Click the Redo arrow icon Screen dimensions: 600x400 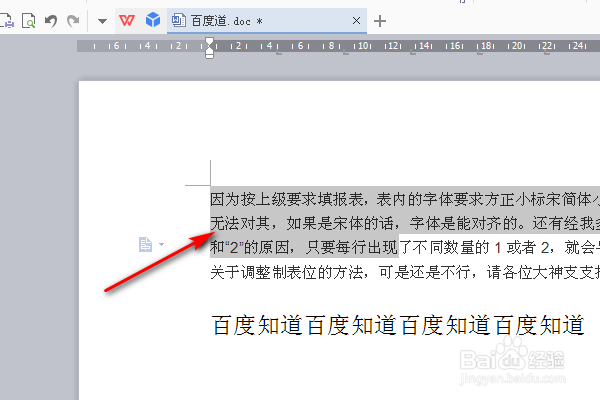(73, 21)
